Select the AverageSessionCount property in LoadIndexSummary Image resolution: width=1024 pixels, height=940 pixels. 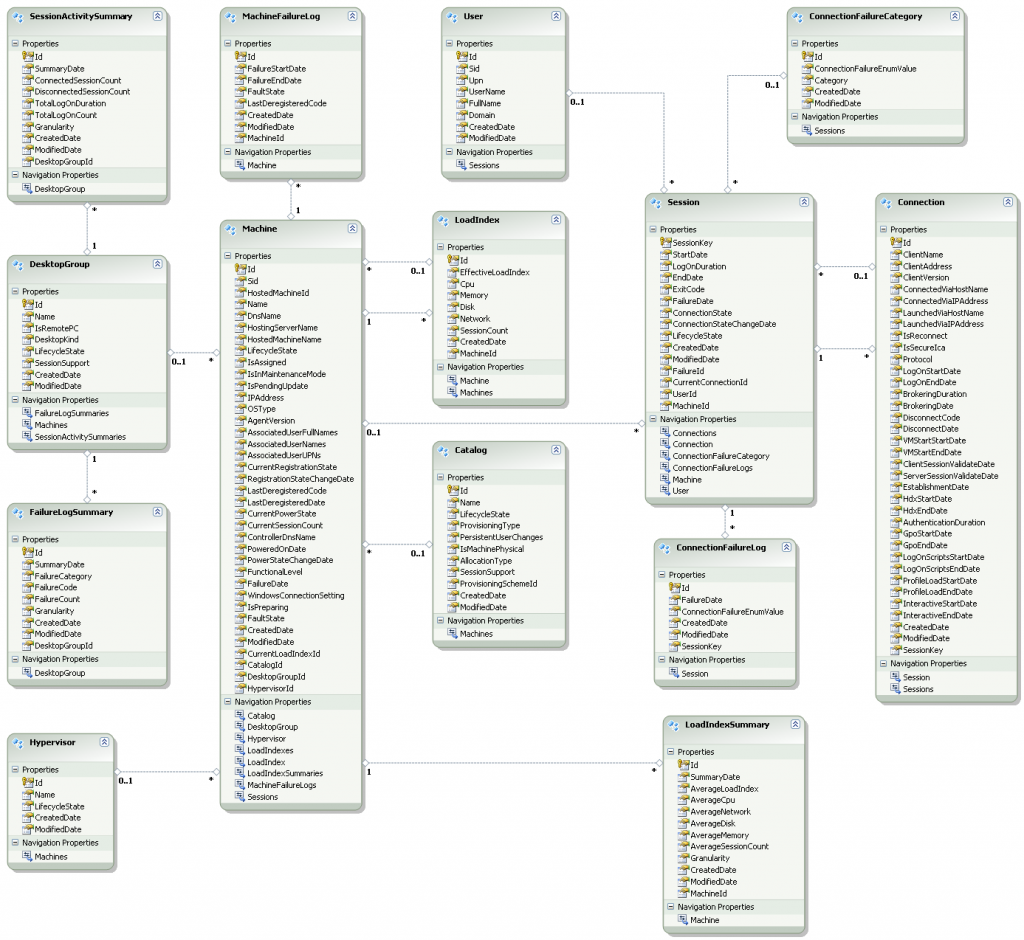click(729, 846)
